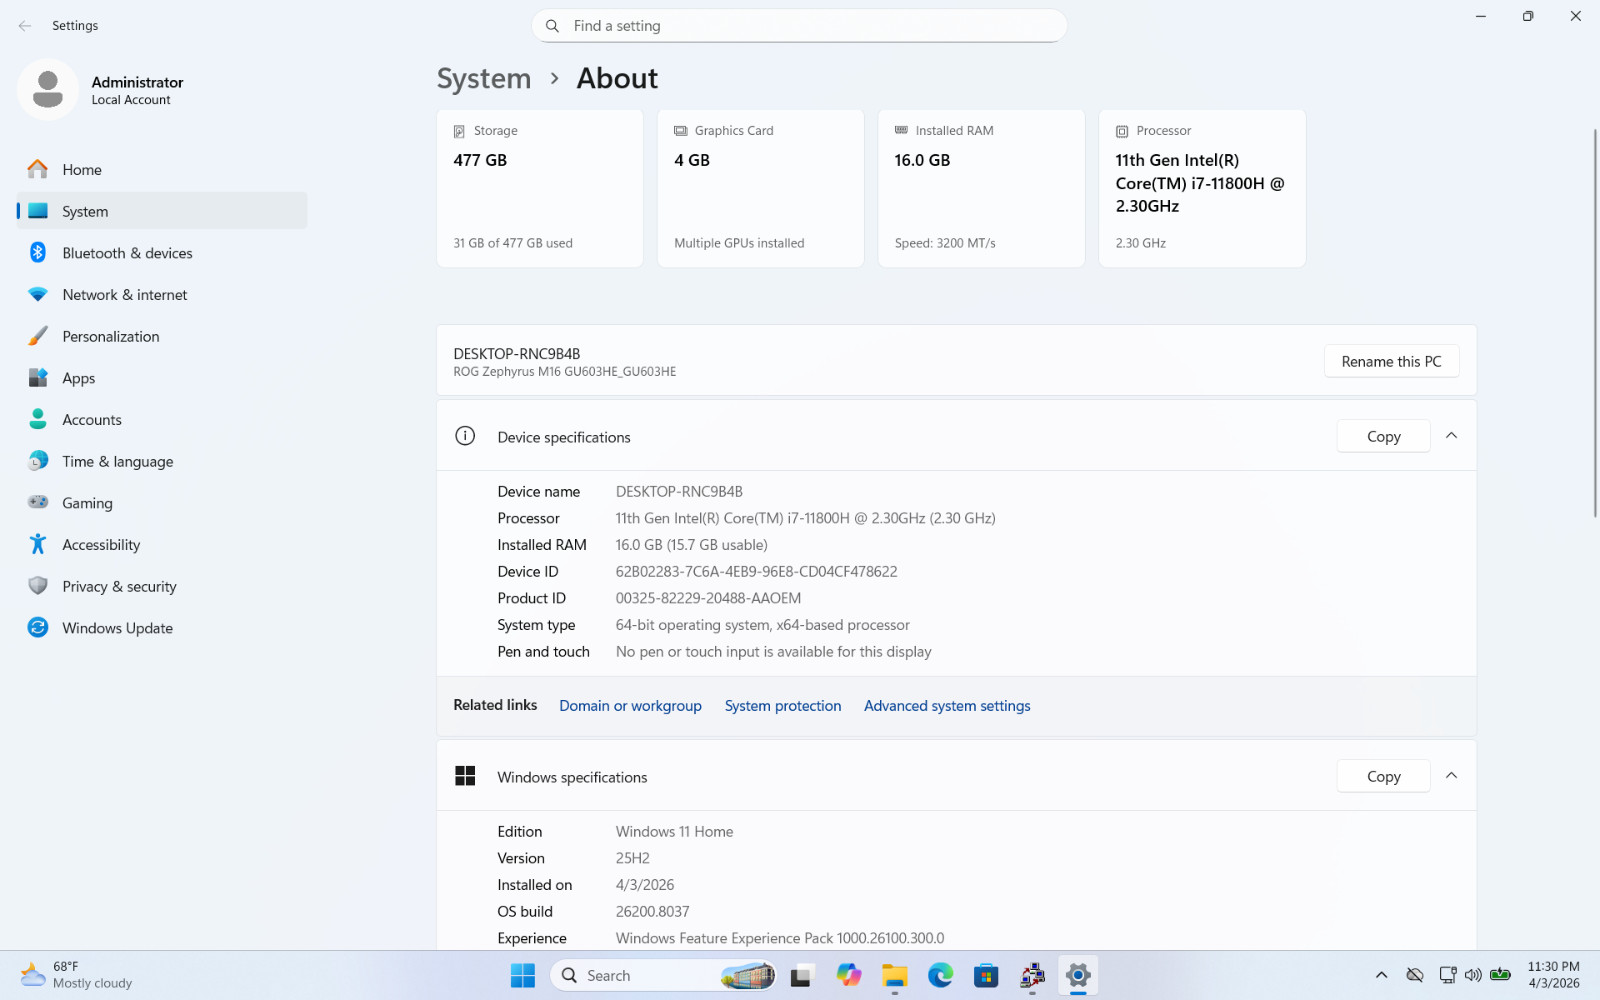This screenshot has height=1000, width=1600.
Task: Open the volume speaker tray icon
Action: (x=1473, y=975)
